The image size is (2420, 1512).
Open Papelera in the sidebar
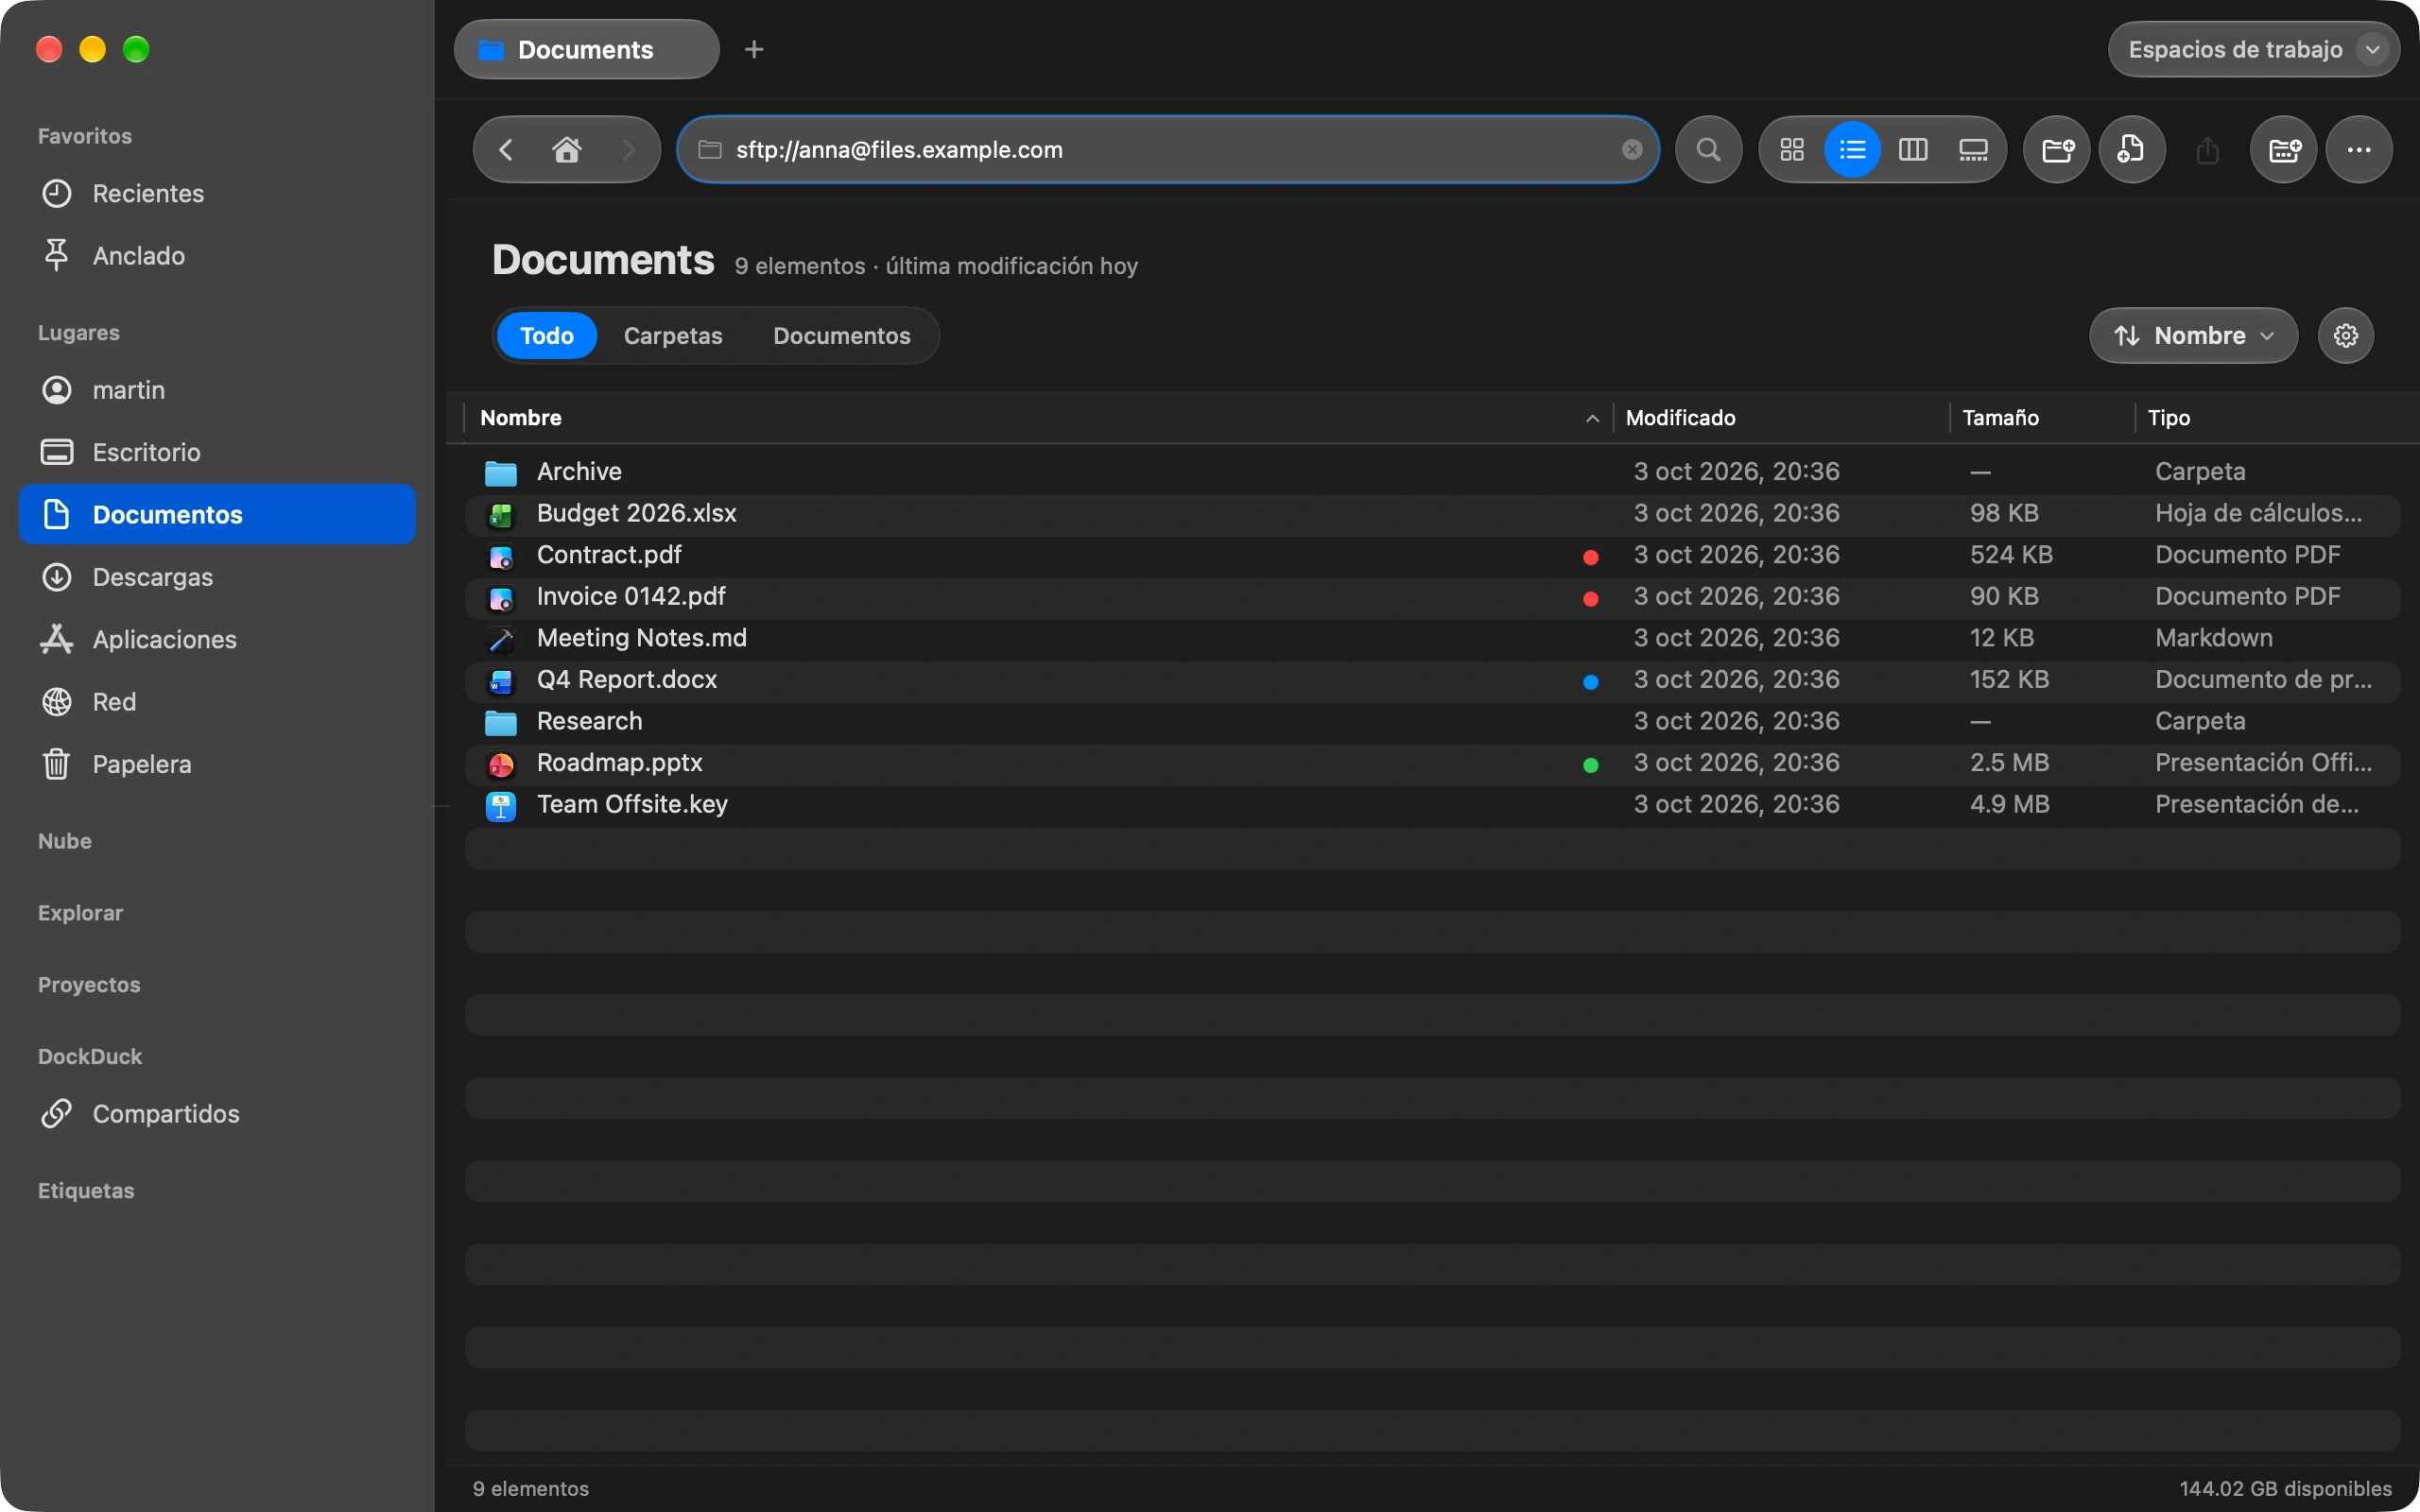click(x=217, y=764)
